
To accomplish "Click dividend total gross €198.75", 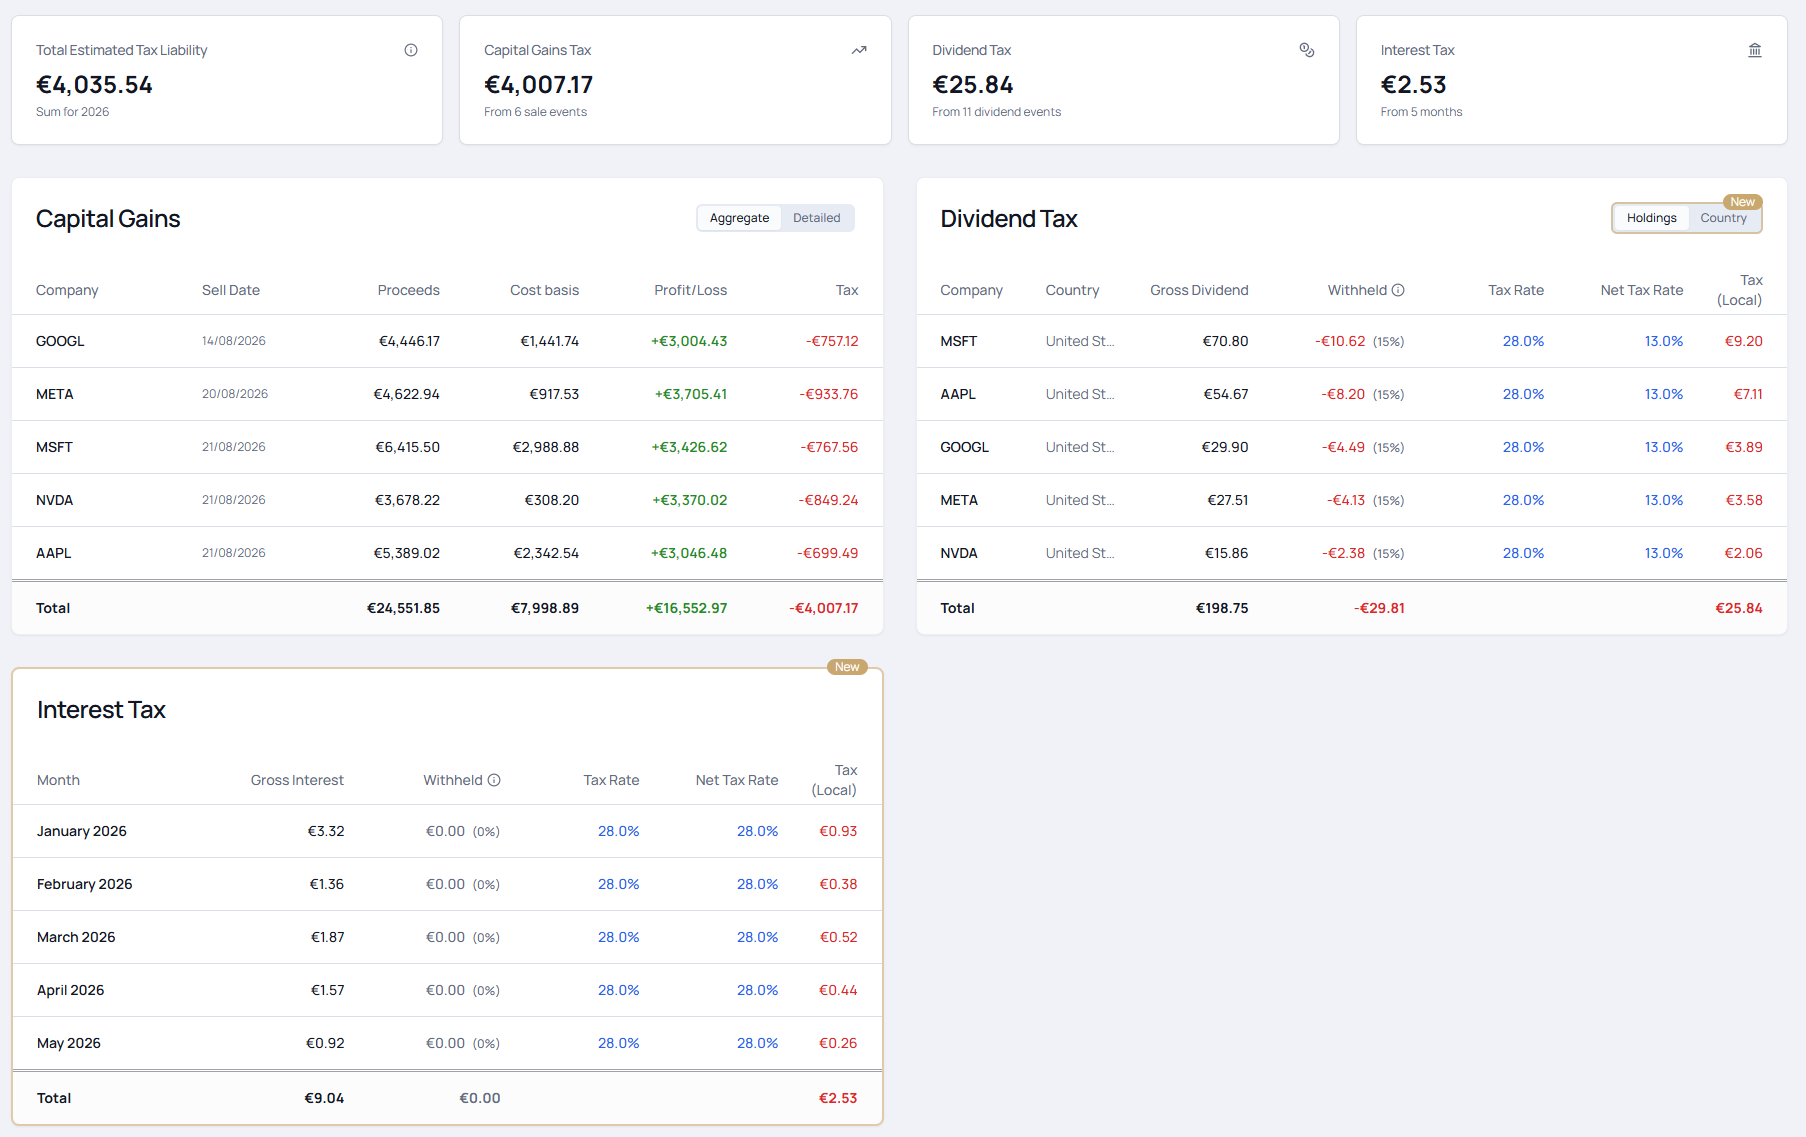I will coord(1222,608).
